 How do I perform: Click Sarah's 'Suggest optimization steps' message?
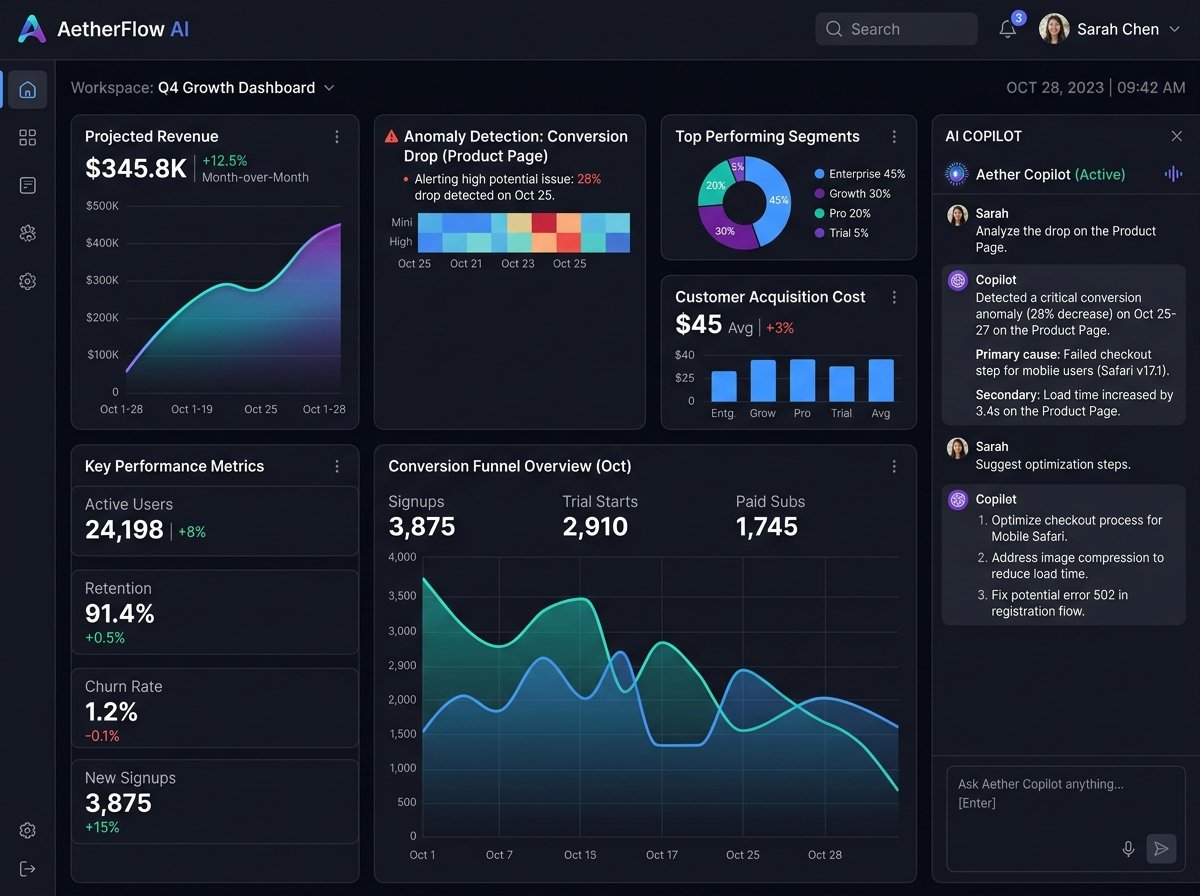click(1053, 465)
